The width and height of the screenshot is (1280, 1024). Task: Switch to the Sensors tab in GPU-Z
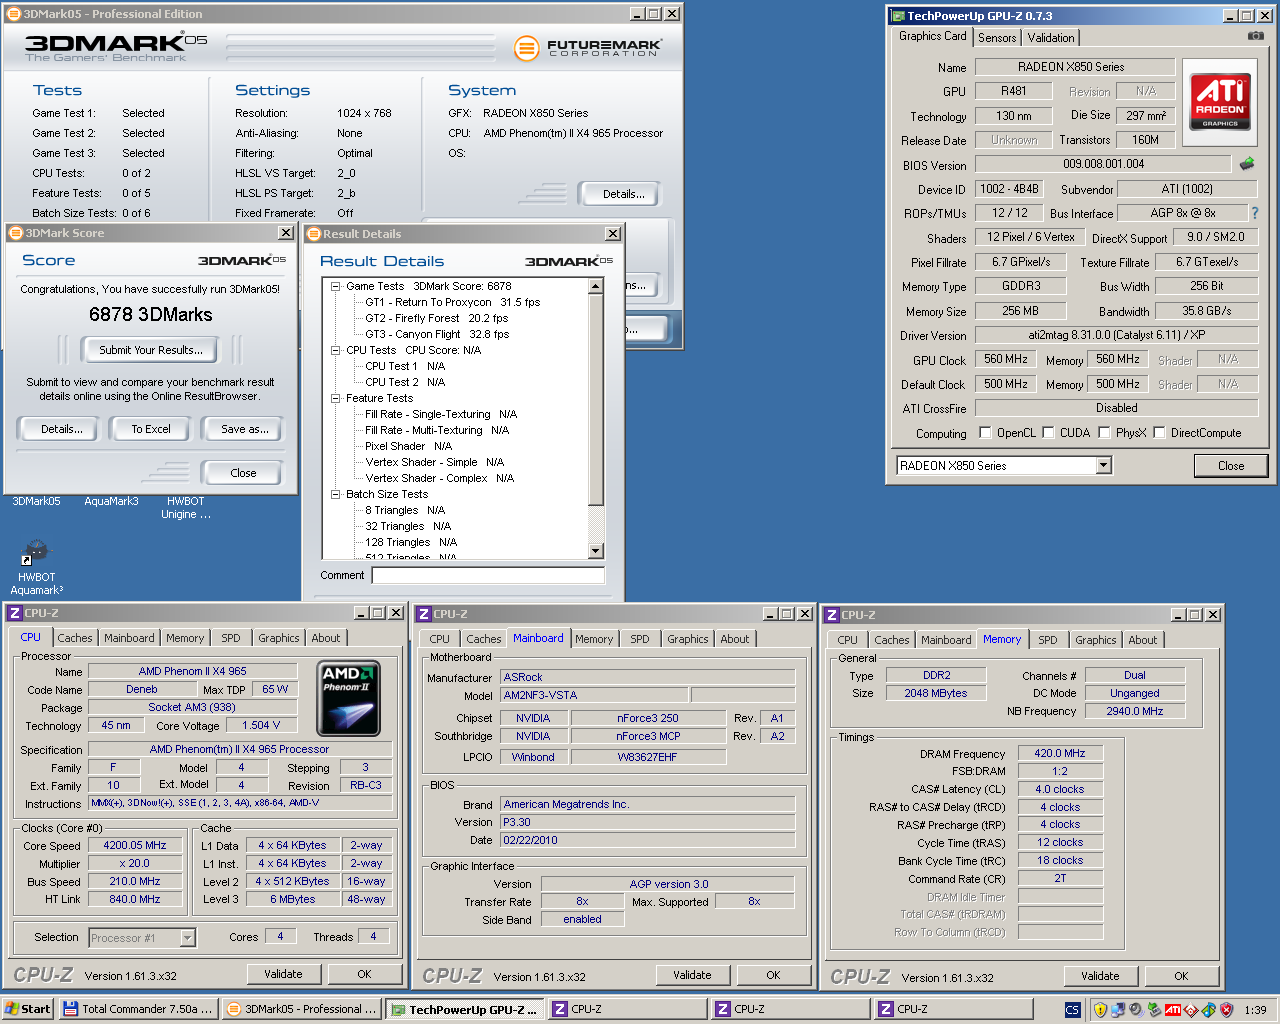997,38
